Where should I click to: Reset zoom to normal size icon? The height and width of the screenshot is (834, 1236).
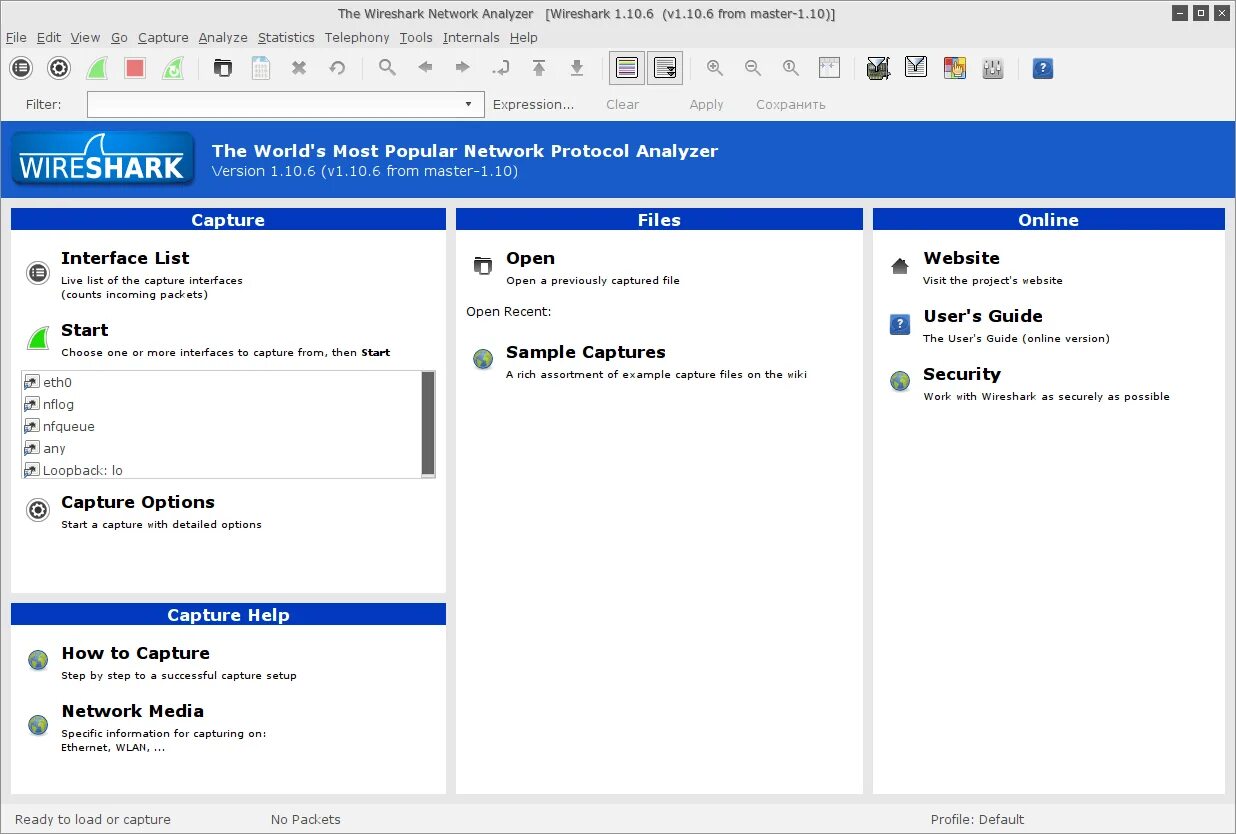point(791,68)
